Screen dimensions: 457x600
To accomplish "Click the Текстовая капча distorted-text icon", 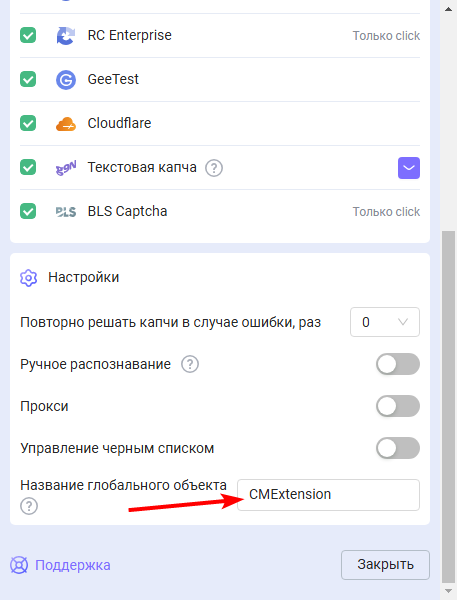I will click(66, 168).
